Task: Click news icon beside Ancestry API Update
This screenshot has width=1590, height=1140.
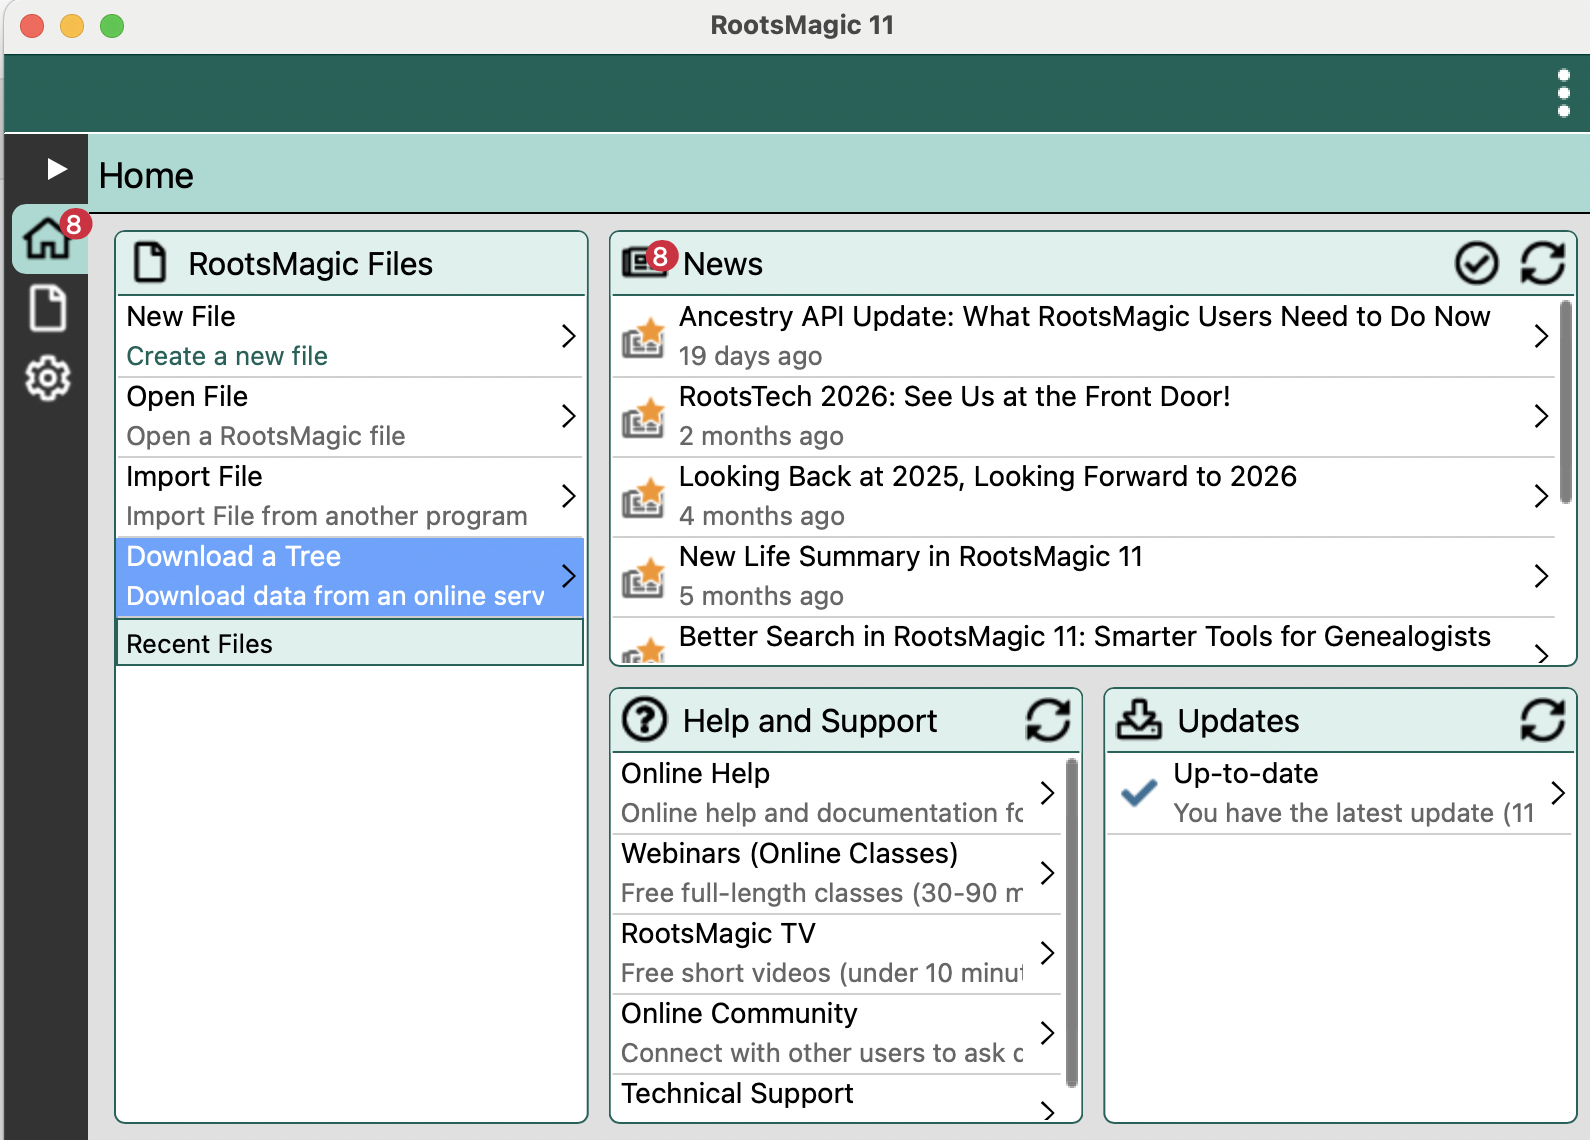Action: pos(643,337)
